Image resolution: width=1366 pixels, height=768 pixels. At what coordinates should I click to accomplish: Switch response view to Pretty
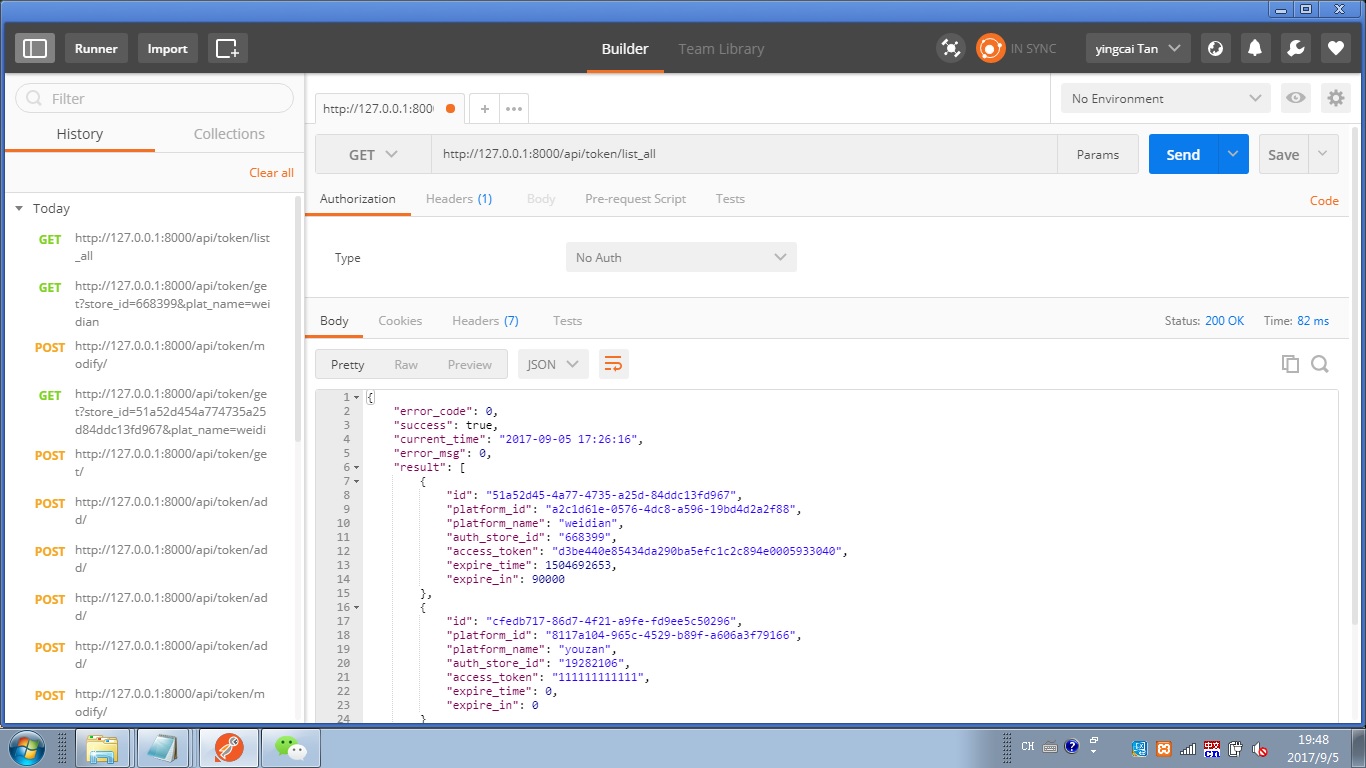point(348,364)
